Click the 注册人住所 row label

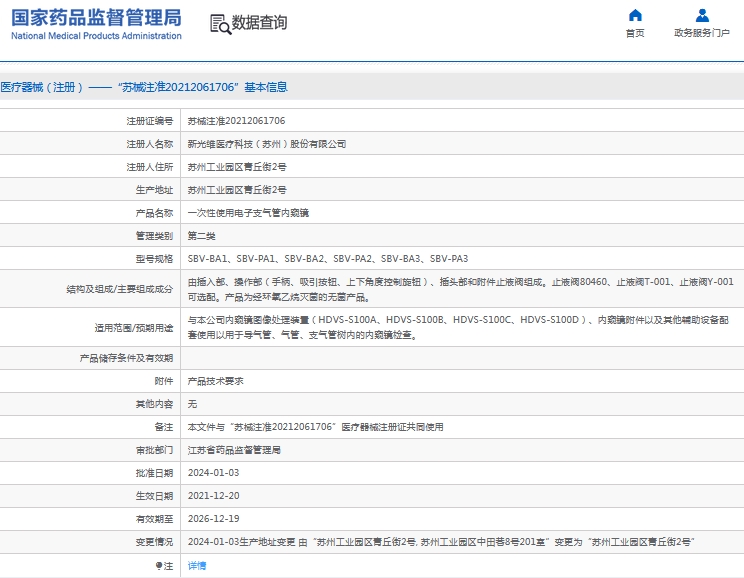click(x=150, y=167)
